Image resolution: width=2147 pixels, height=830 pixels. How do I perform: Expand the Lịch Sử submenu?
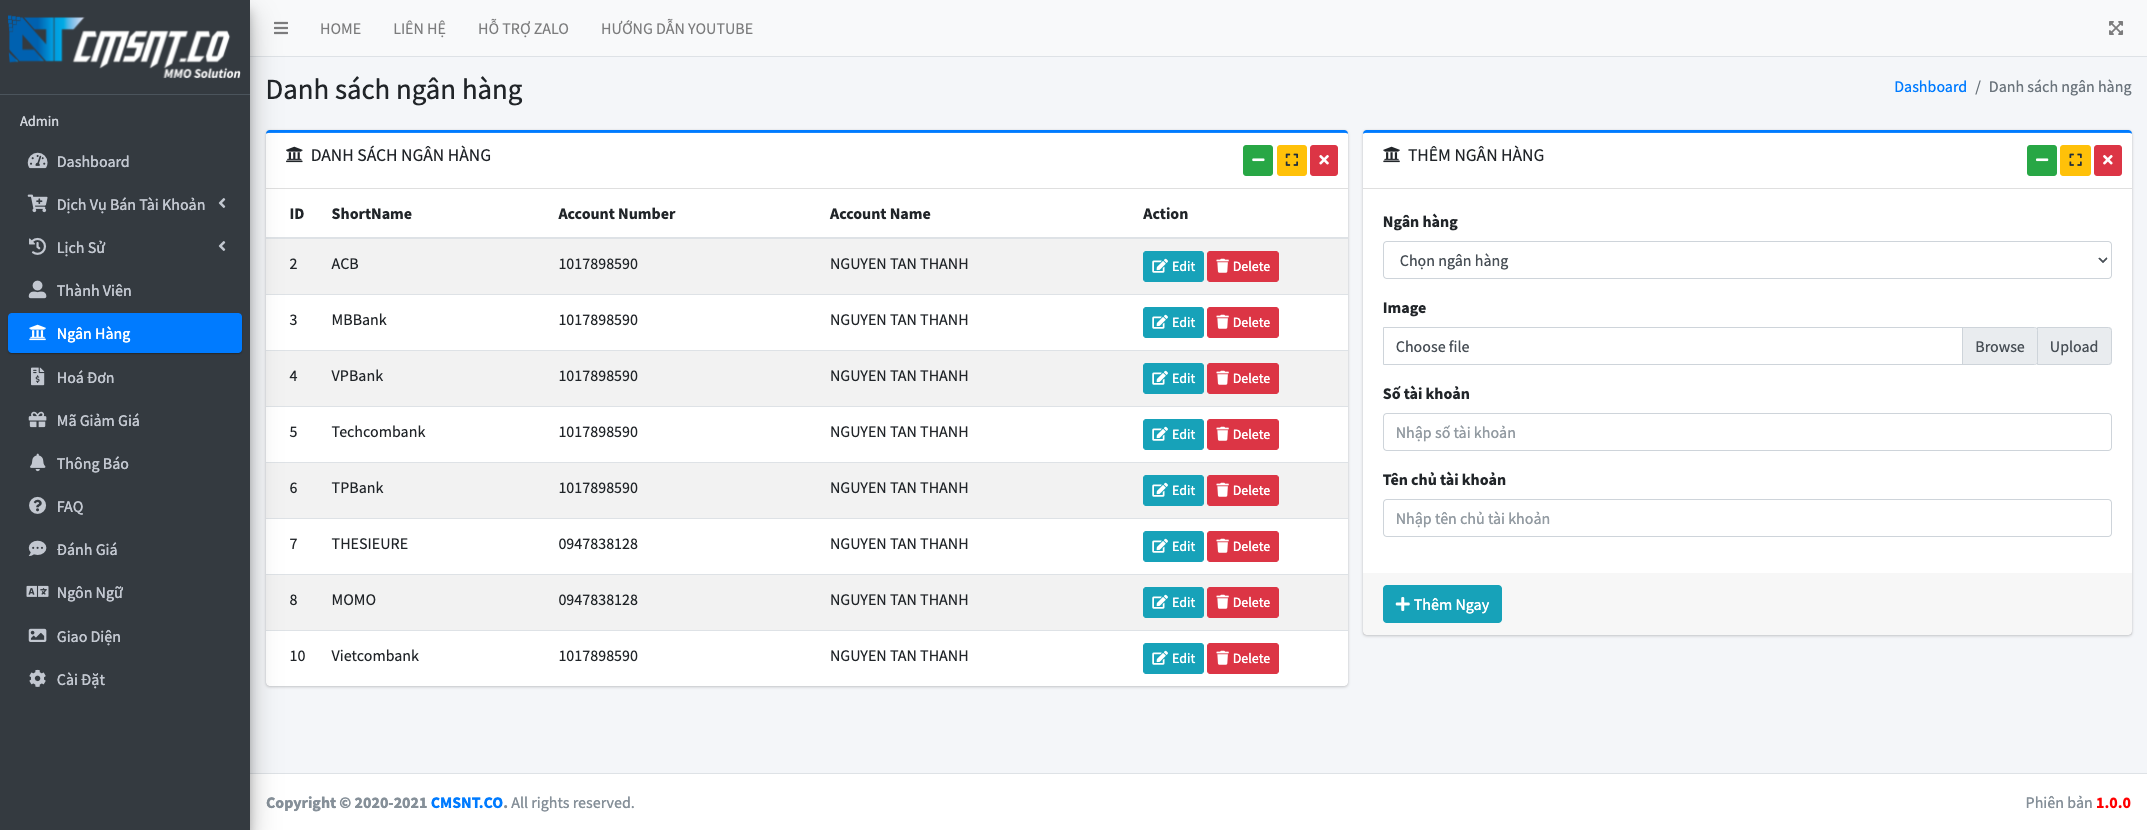click(125, 247)
